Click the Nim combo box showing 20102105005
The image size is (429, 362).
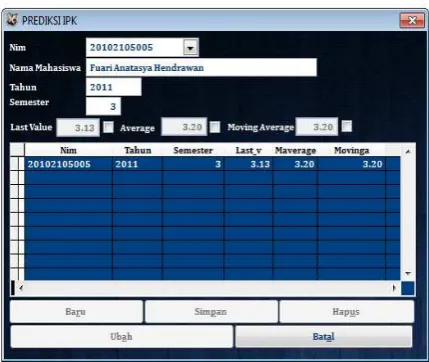tap(142, 47)
